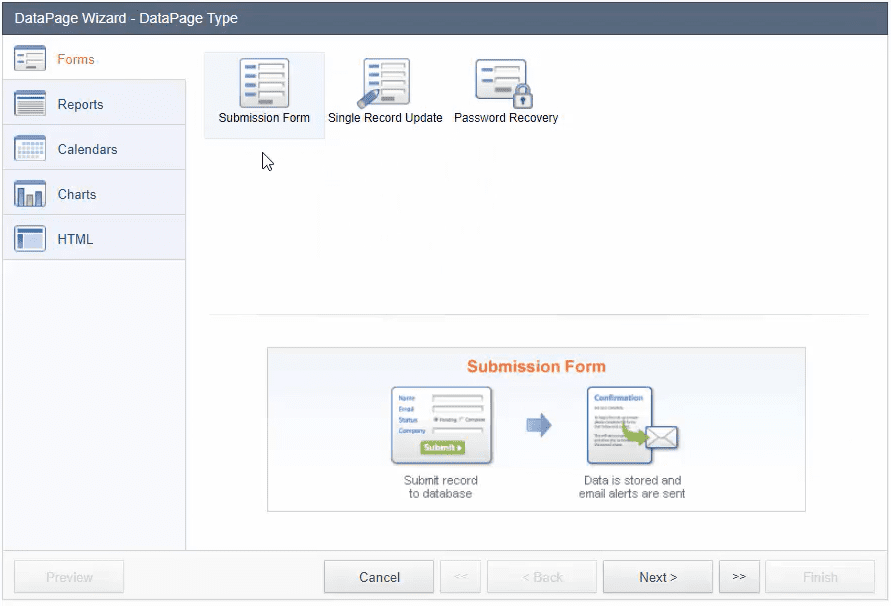Open the Calendars category text label
This screenshot has height=606, width=891.
tap(87, 150)
